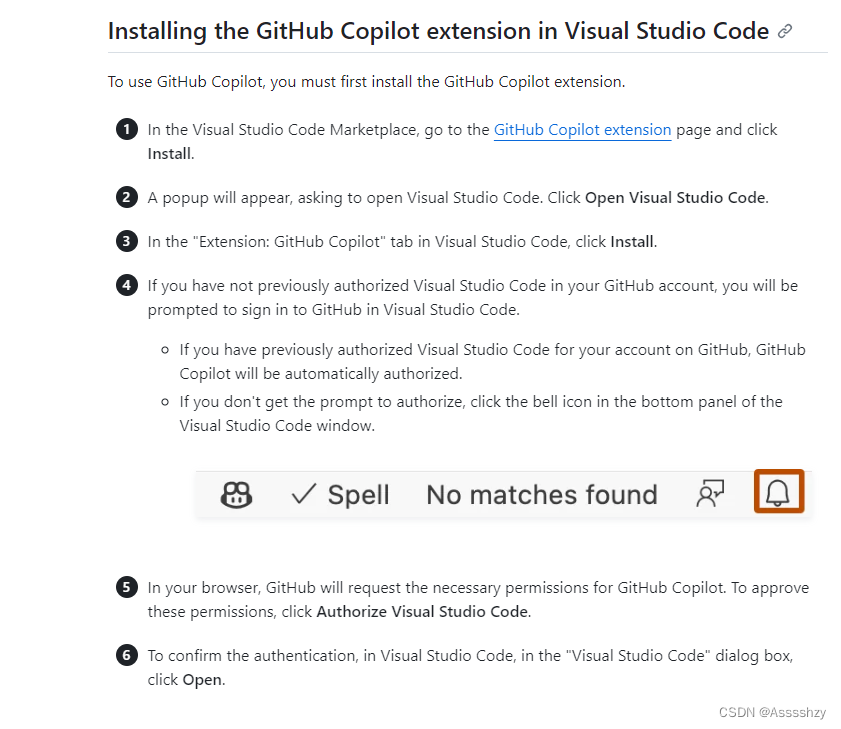Click step circle number 1
The width and height of the screenshot is (841, 729).
tap(126, 129)
